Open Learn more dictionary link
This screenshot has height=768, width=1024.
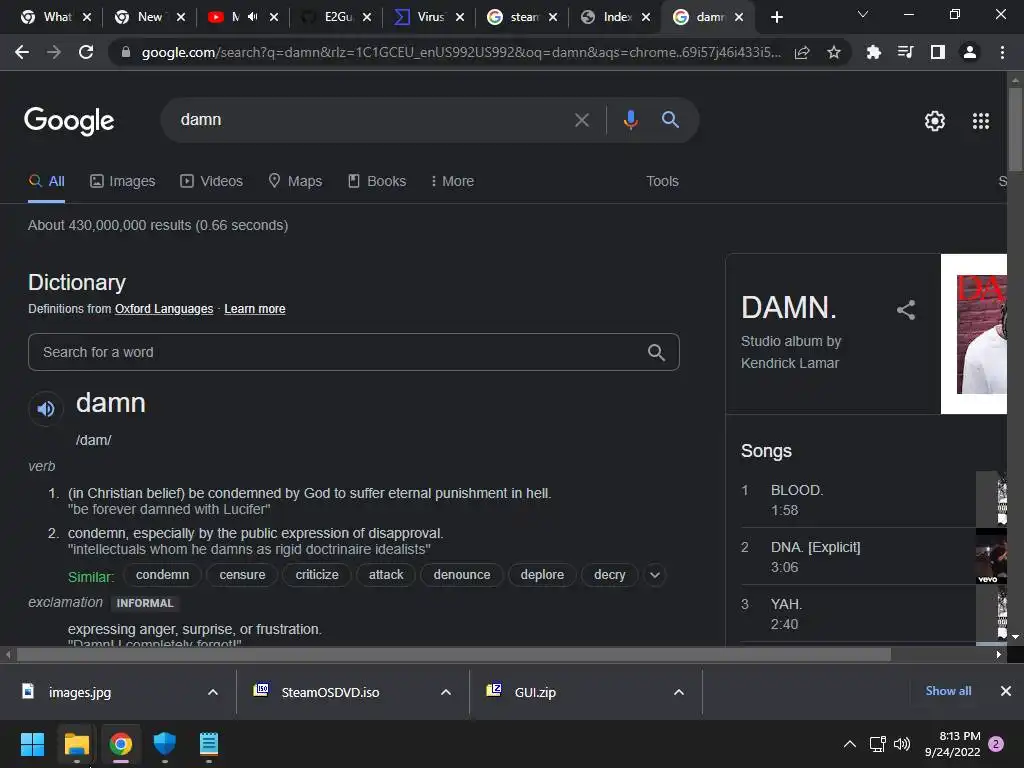pyautogui.click(x=255, y=309)
